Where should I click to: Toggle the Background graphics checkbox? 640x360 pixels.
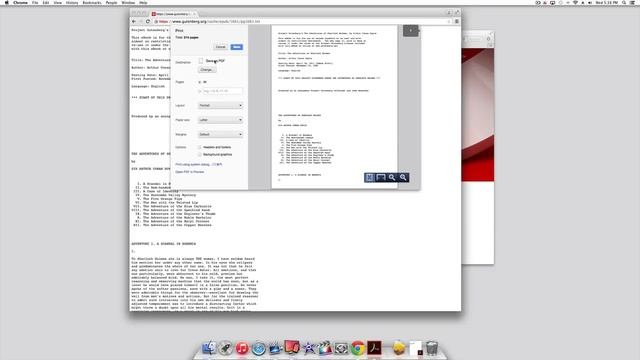coord(200,154)
